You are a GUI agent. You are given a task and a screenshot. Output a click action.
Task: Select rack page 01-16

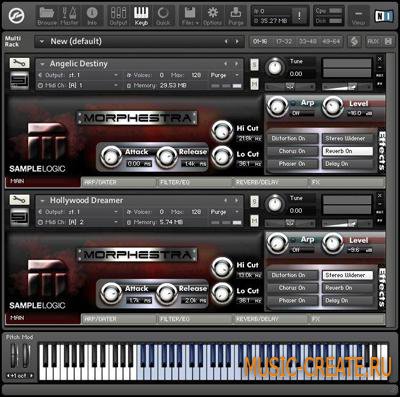260,42
